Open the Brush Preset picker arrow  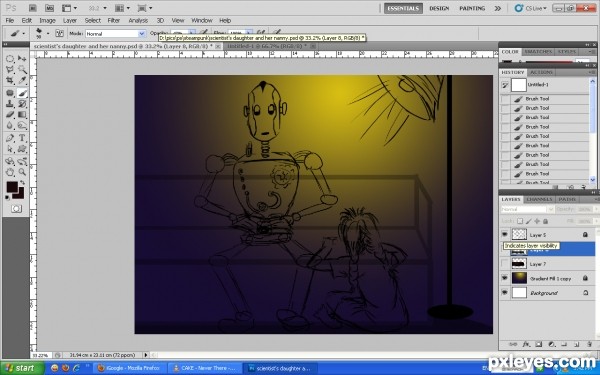pos(48,33)
